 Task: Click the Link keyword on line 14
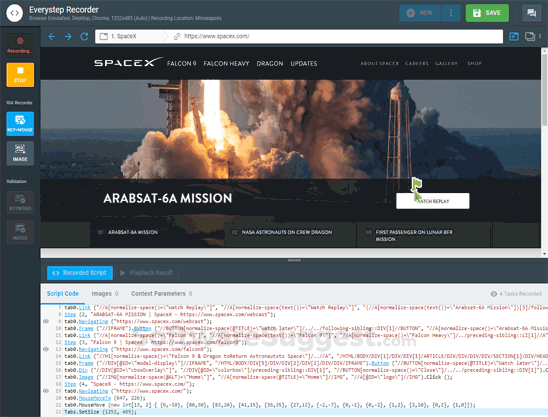click(85, 357)
